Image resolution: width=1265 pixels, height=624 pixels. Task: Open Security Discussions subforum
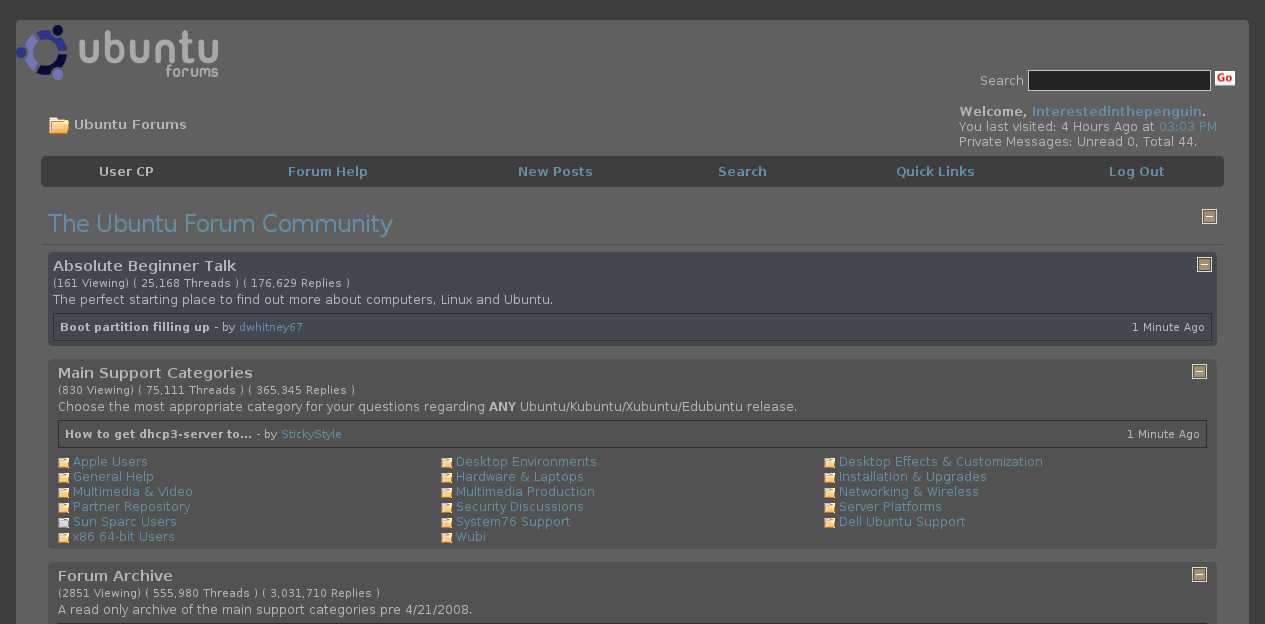click(x=520, y=507)
